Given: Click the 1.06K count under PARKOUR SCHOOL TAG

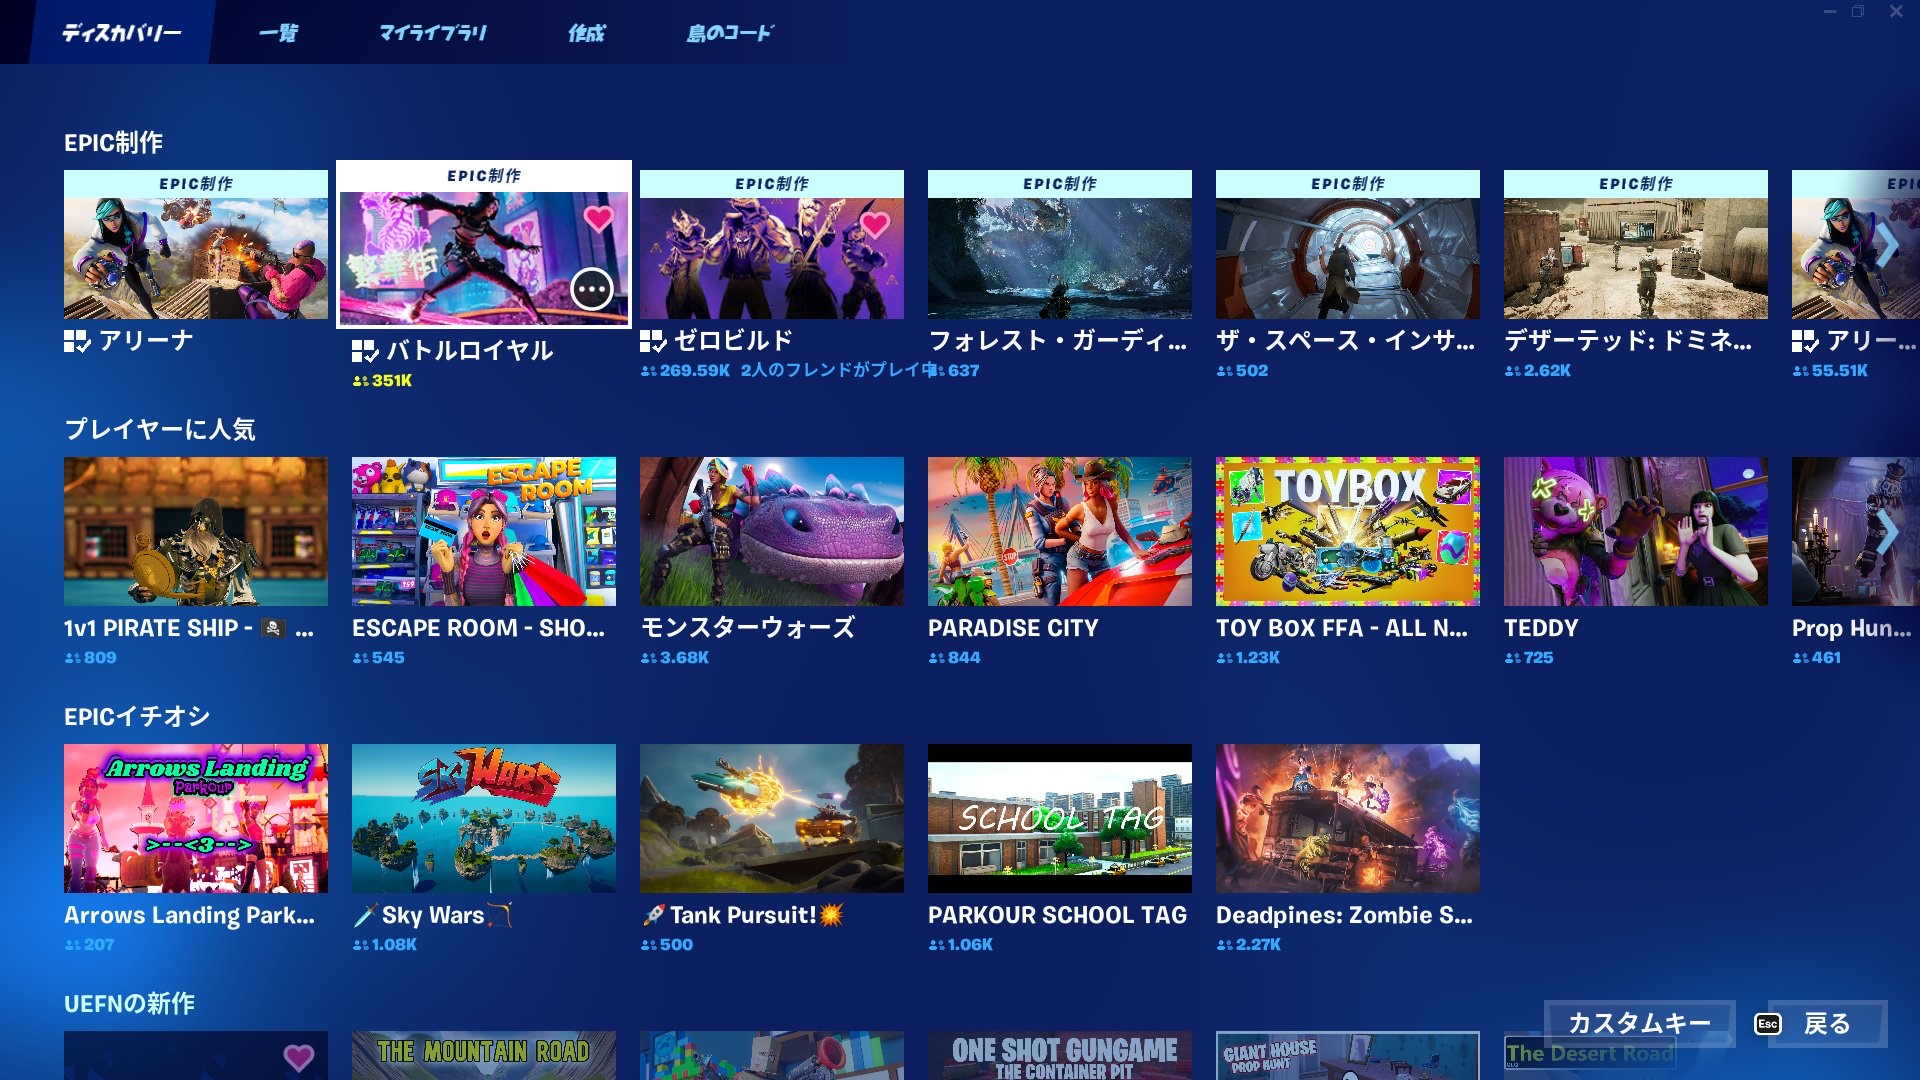Looking at the screenshot, I should click(961, 945).
